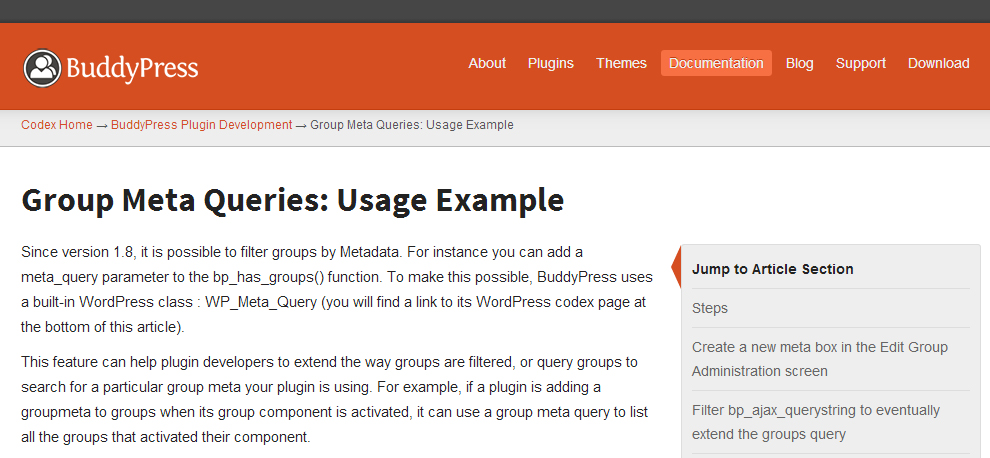Click the Jump to Article Section header
This screenshot has height=458, width=990.
click(772, 269)
